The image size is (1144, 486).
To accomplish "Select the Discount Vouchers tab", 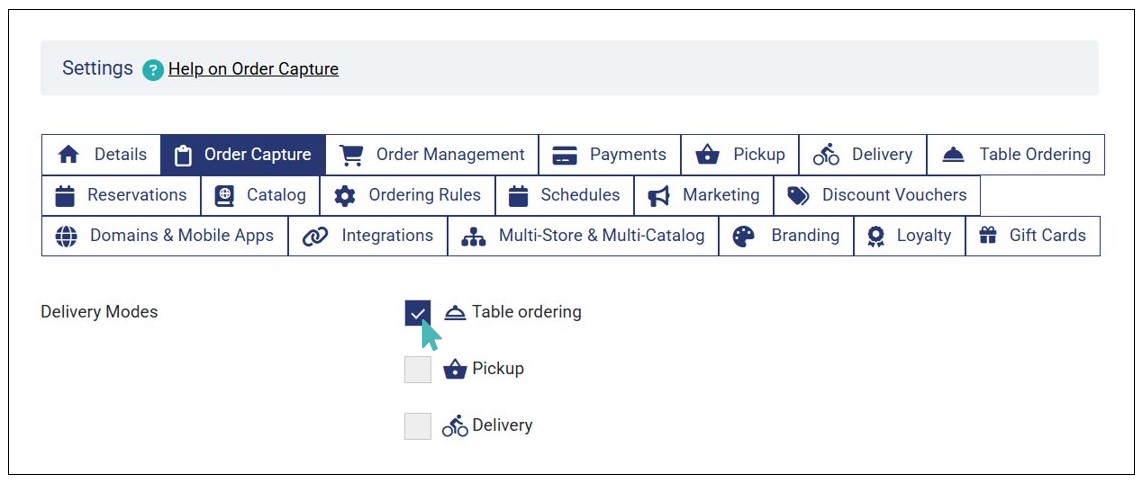I will point(877,195).
